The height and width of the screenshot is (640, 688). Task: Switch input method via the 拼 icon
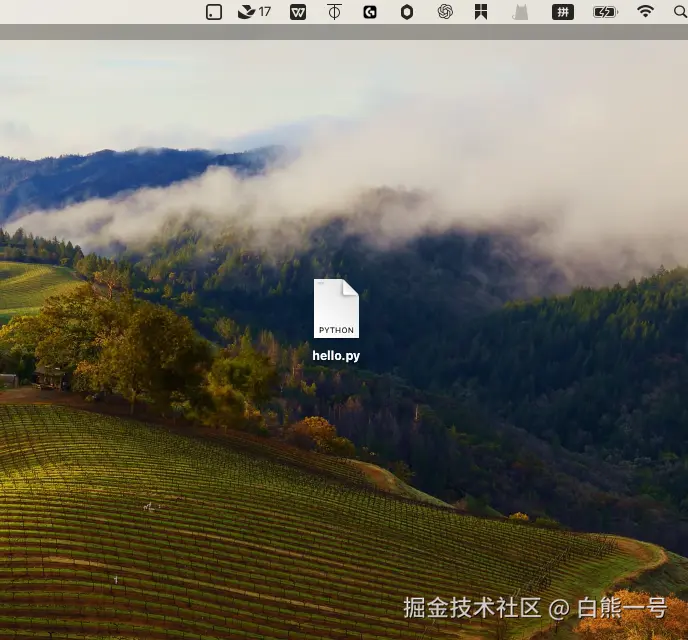tap(563, 12)
